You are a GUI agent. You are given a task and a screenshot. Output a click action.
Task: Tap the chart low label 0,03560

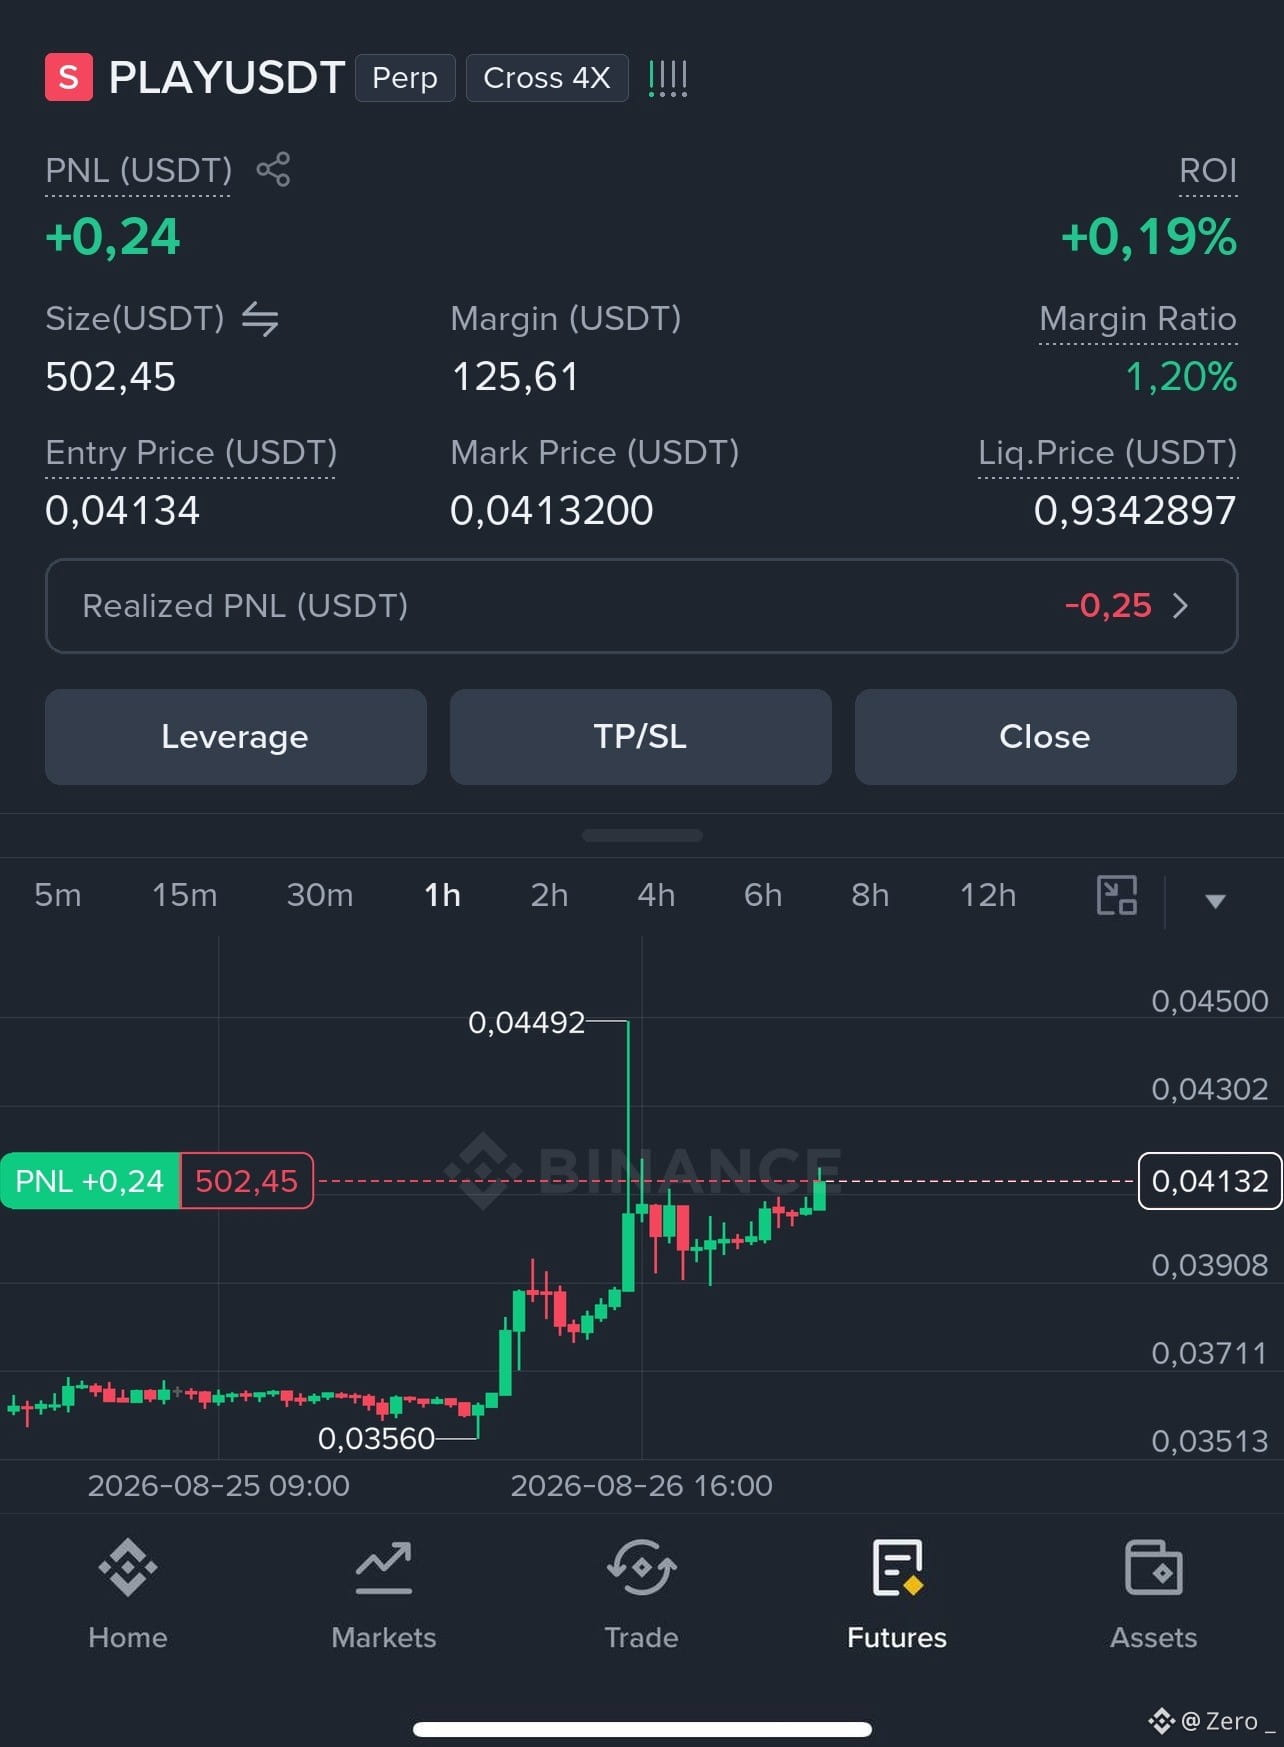[376, 1438]
